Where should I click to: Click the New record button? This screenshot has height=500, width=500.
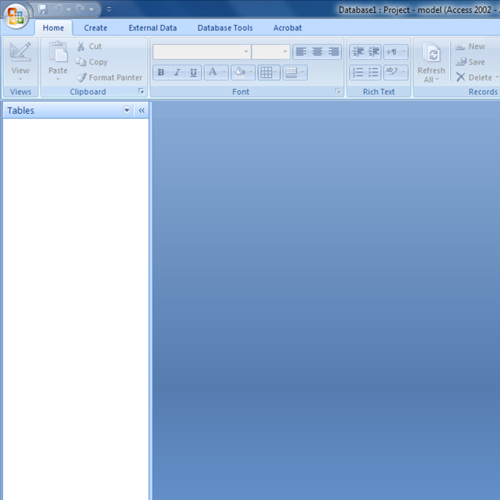[470, 46]
